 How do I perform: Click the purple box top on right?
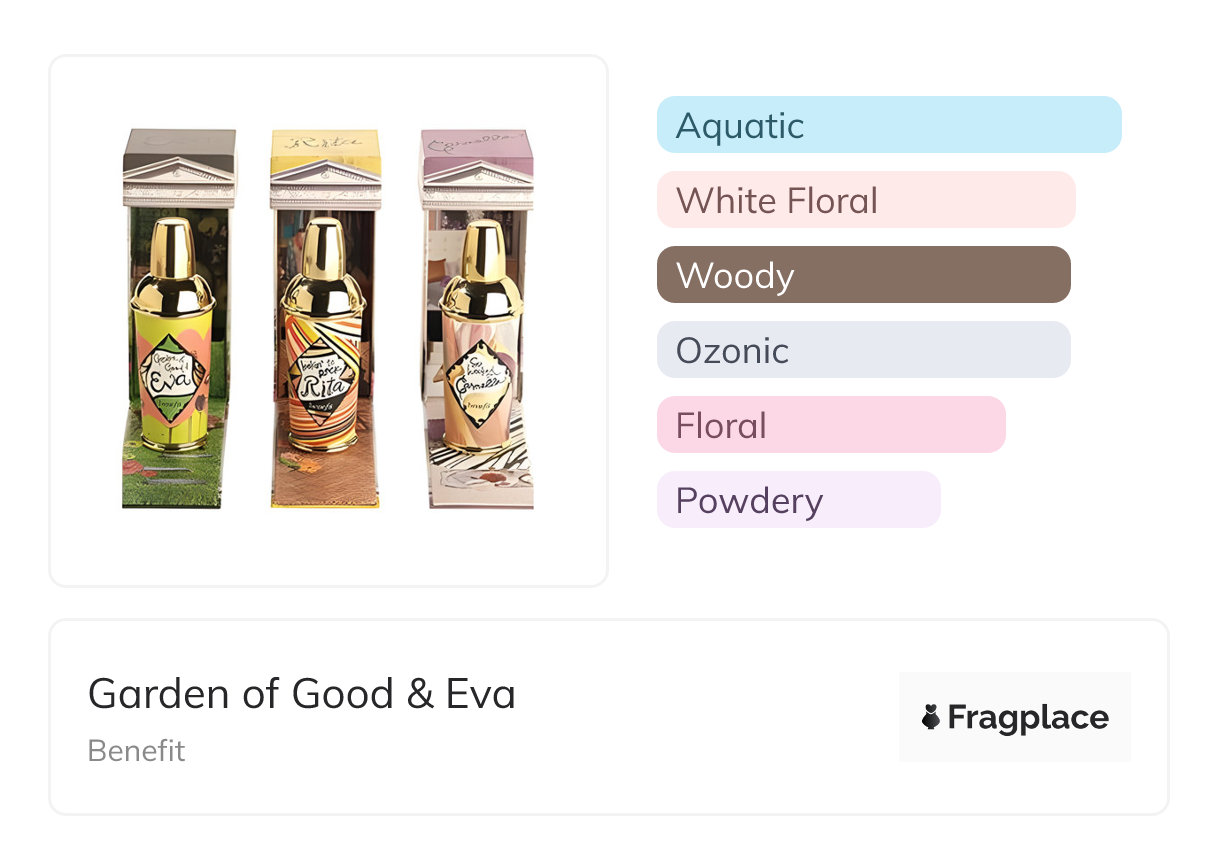(477, 145)
